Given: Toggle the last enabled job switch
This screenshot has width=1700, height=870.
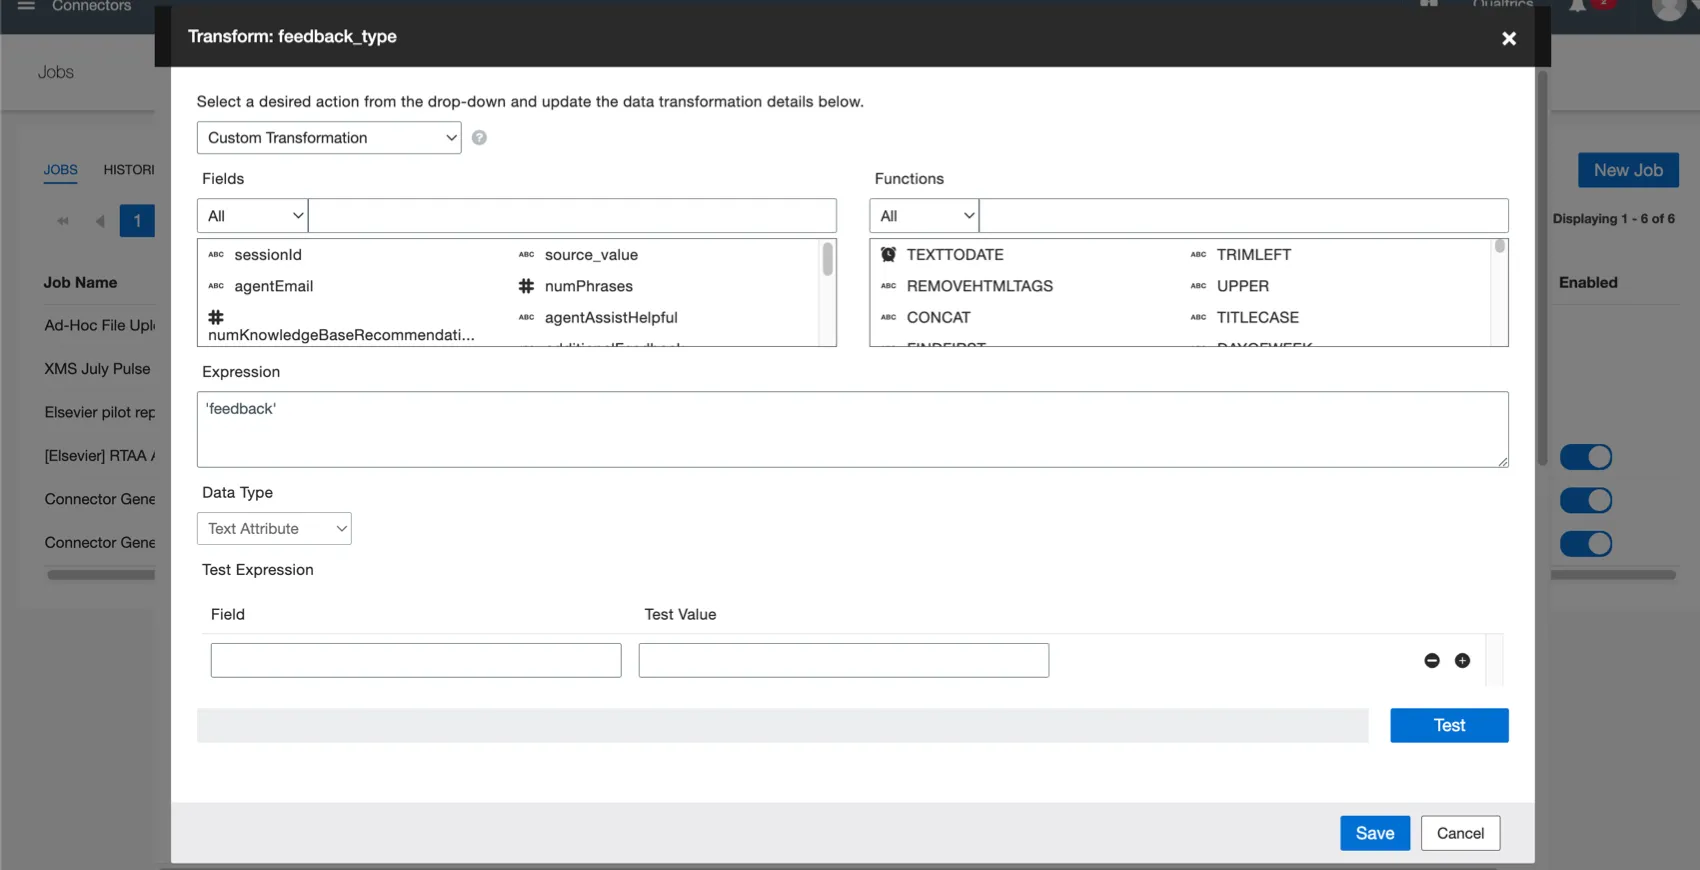Looking at the screenshot, I should [1585, 544].
